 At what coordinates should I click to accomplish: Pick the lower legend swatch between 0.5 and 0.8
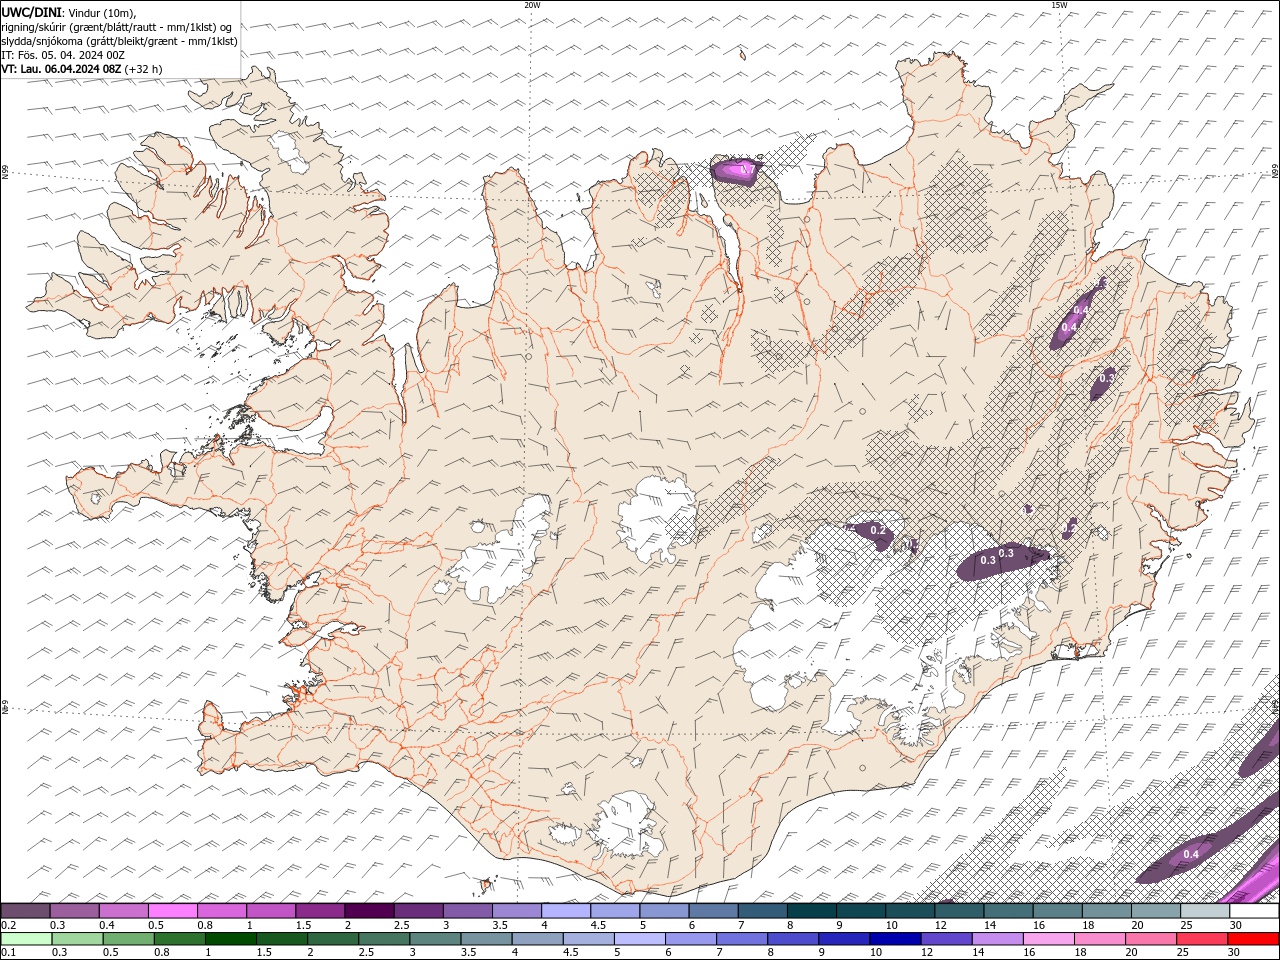(x=129, y=939)
